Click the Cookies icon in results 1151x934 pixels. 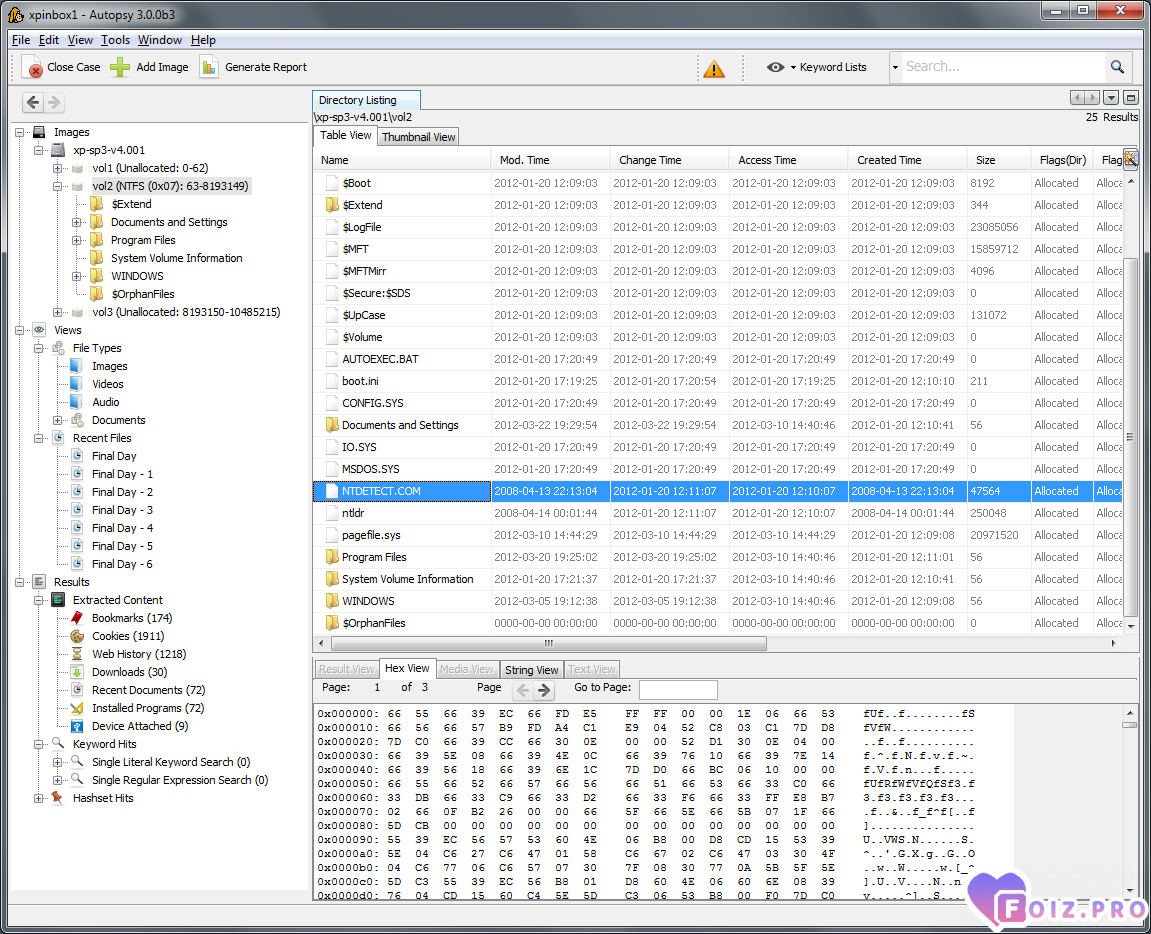[x=77, y=636]
